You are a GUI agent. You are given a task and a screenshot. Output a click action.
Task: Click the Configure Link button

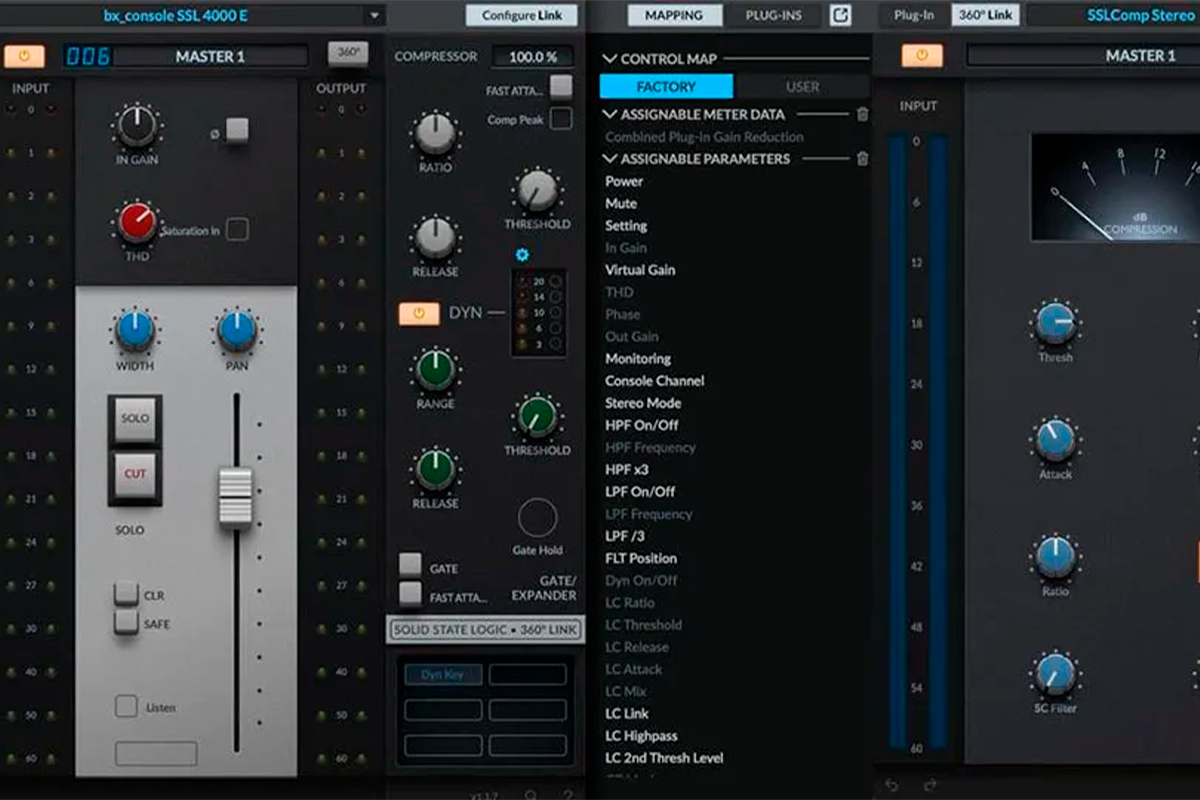click(521, 15)
